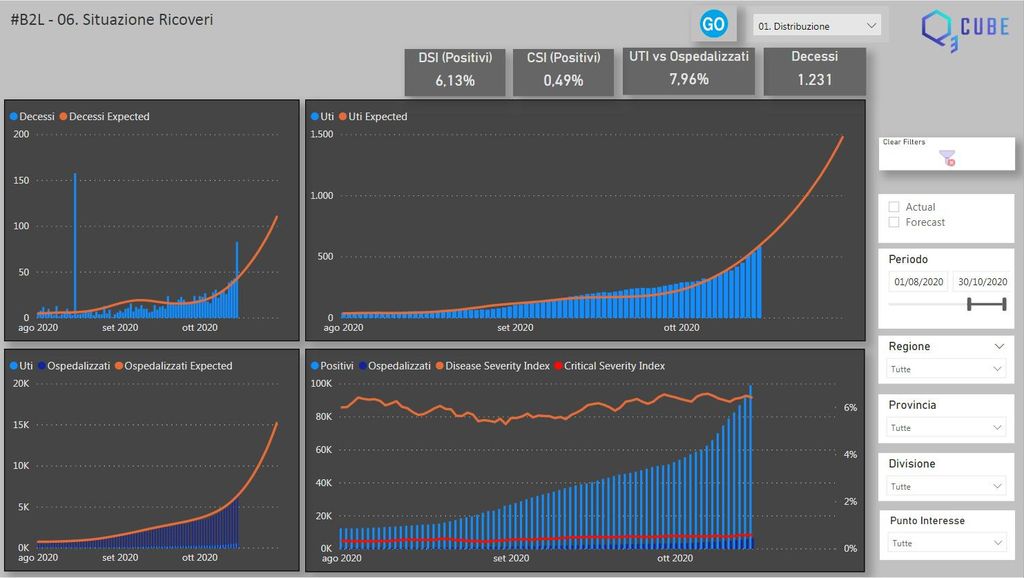This screenshot has width=1024, height=578.
Task: Click the Clear Filters funnel icon
Action: (x=947, y=157)
